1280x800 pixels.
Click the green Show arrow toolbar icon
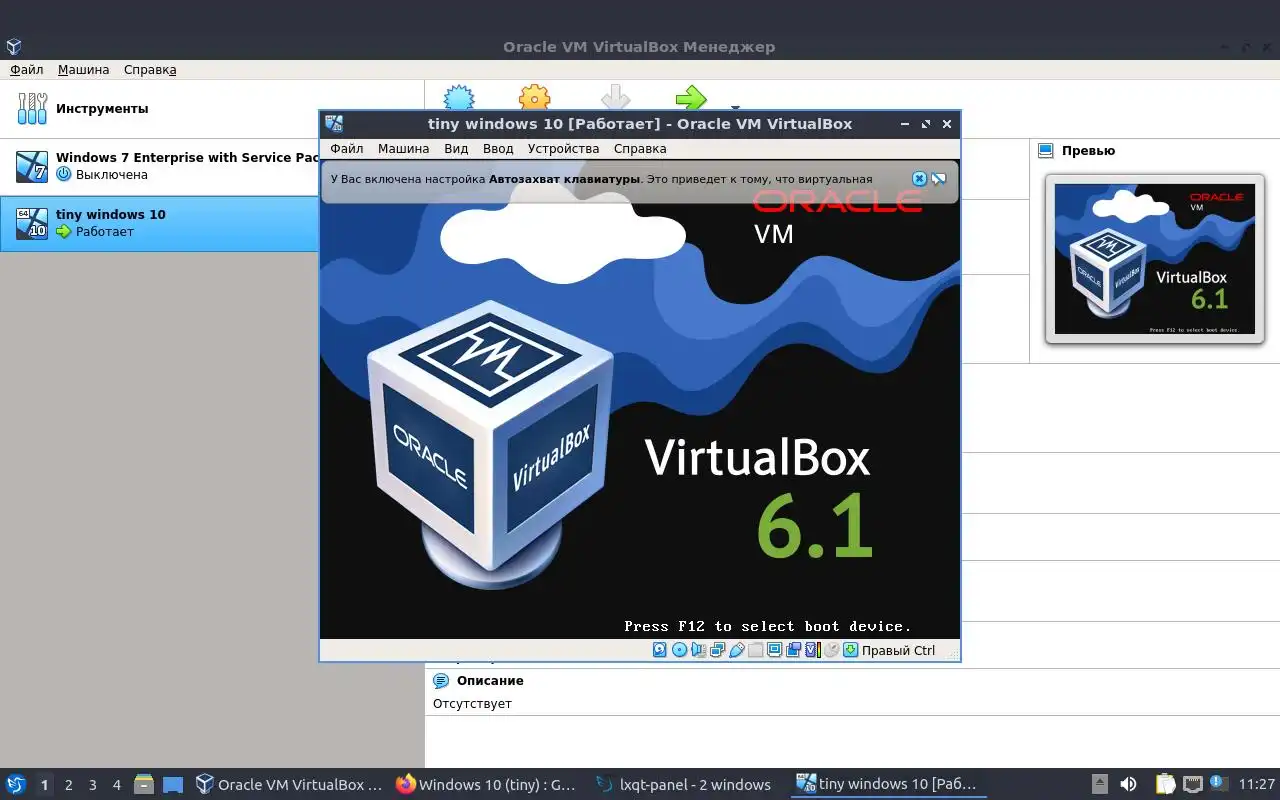691,97
